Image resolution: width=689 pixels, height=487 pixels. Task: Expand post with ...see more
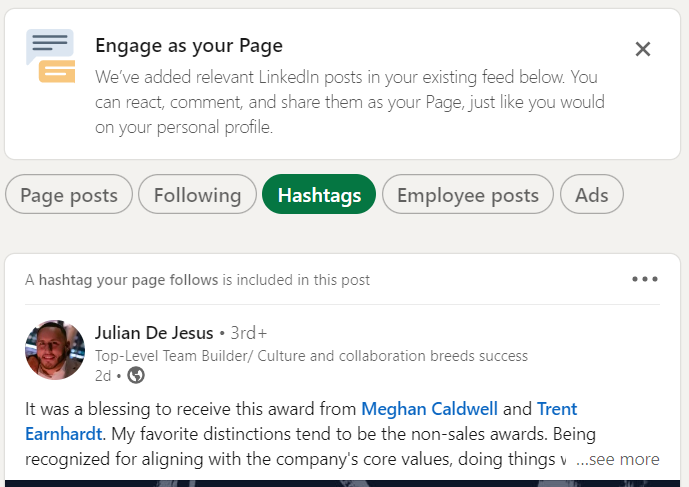pyautogui.click(x=617, y=459)
